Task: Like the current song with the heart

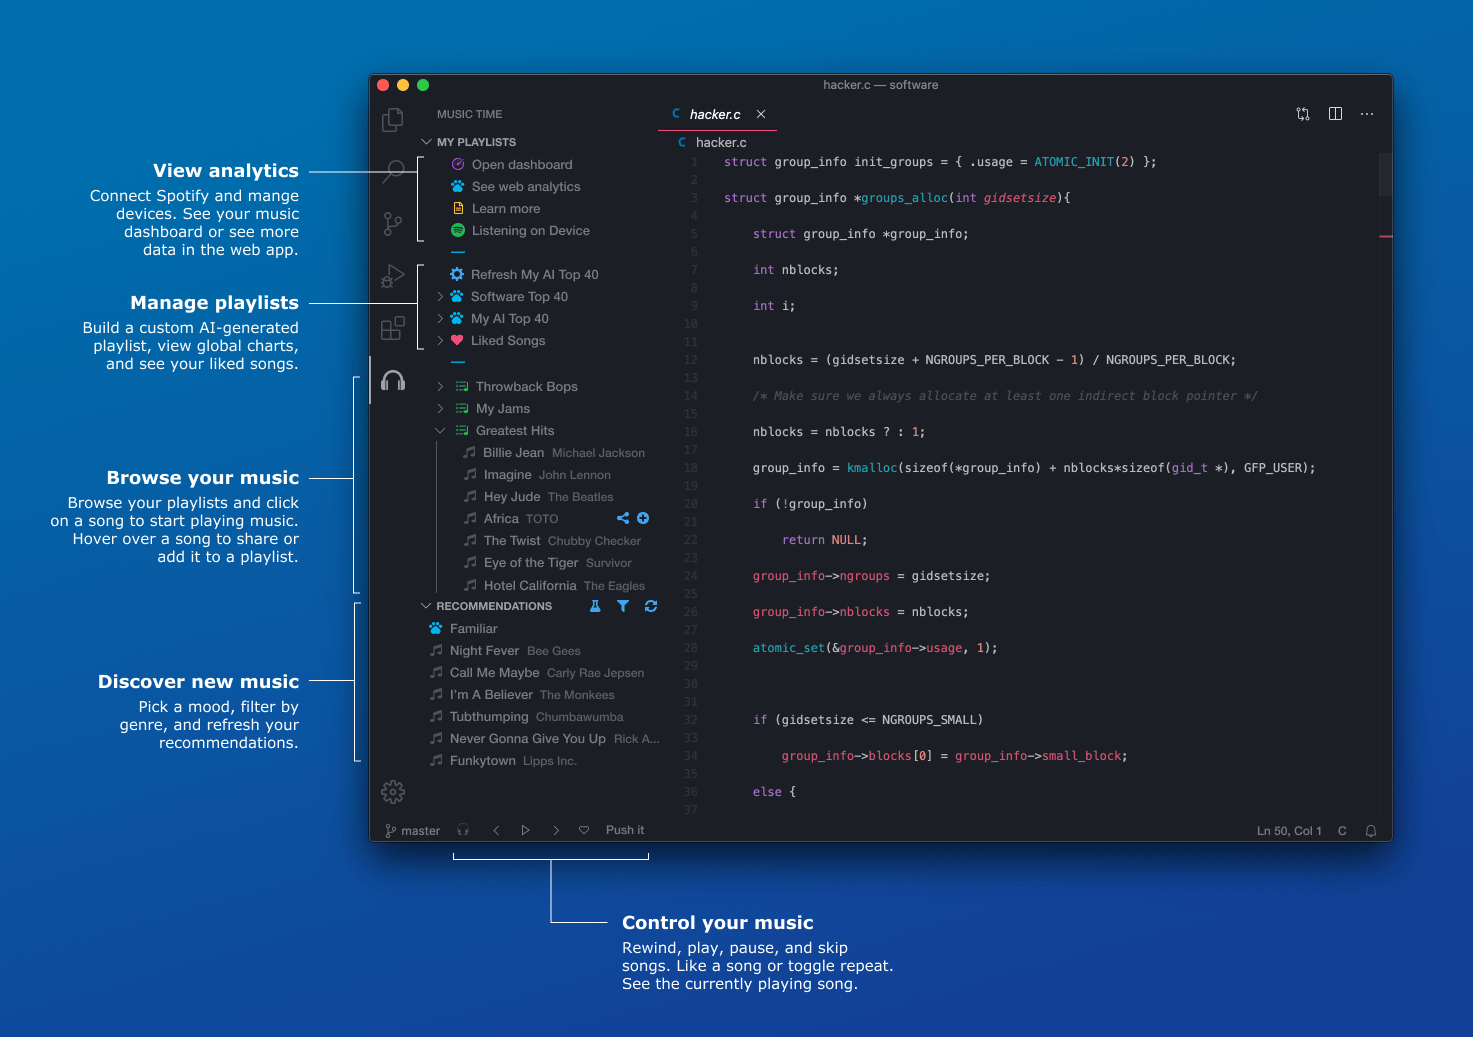Action: [x=584, y=830]
